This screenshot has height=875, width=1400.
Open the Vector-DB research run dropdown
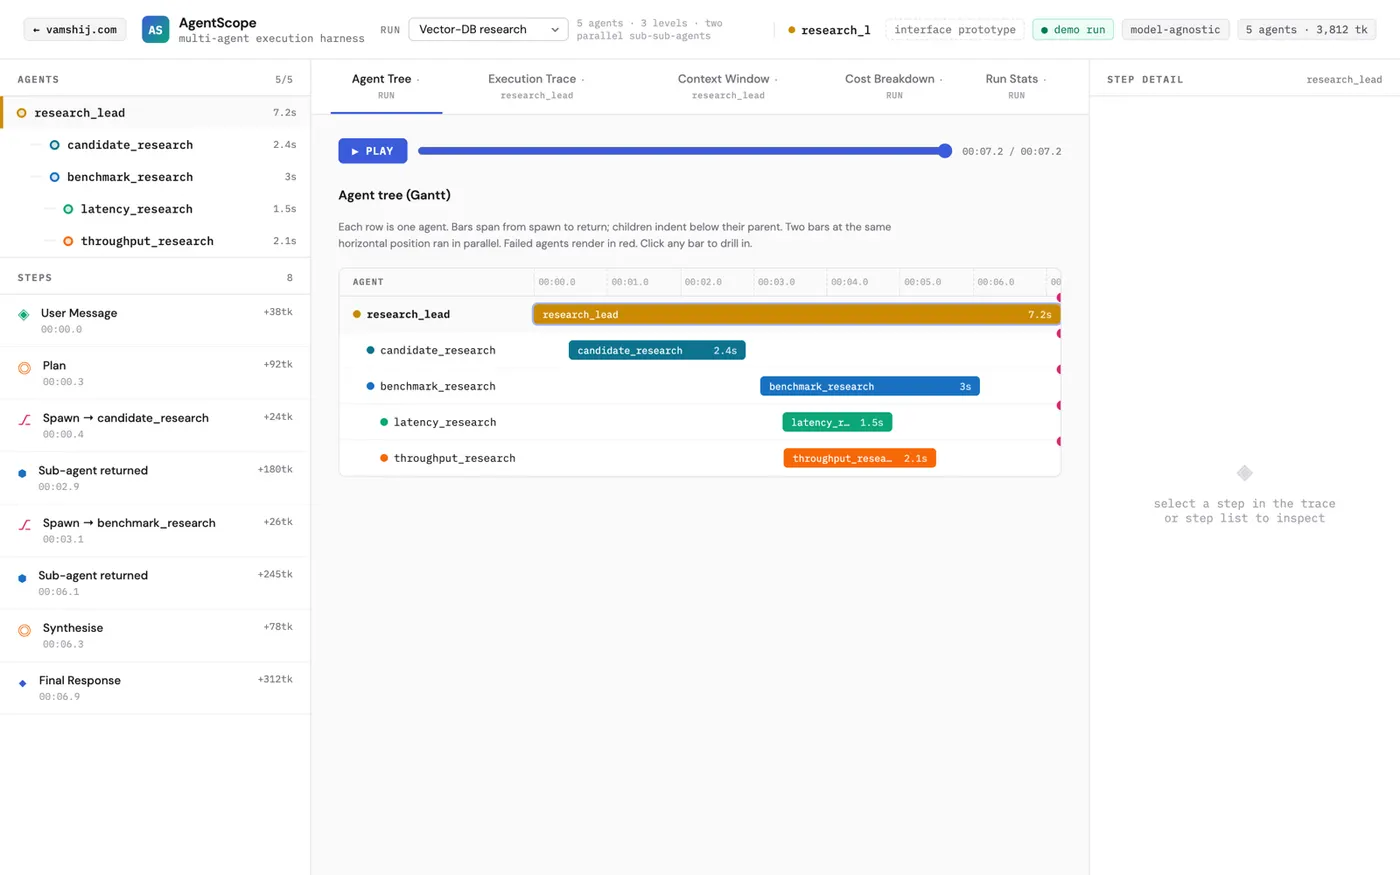tap(488, 30)
